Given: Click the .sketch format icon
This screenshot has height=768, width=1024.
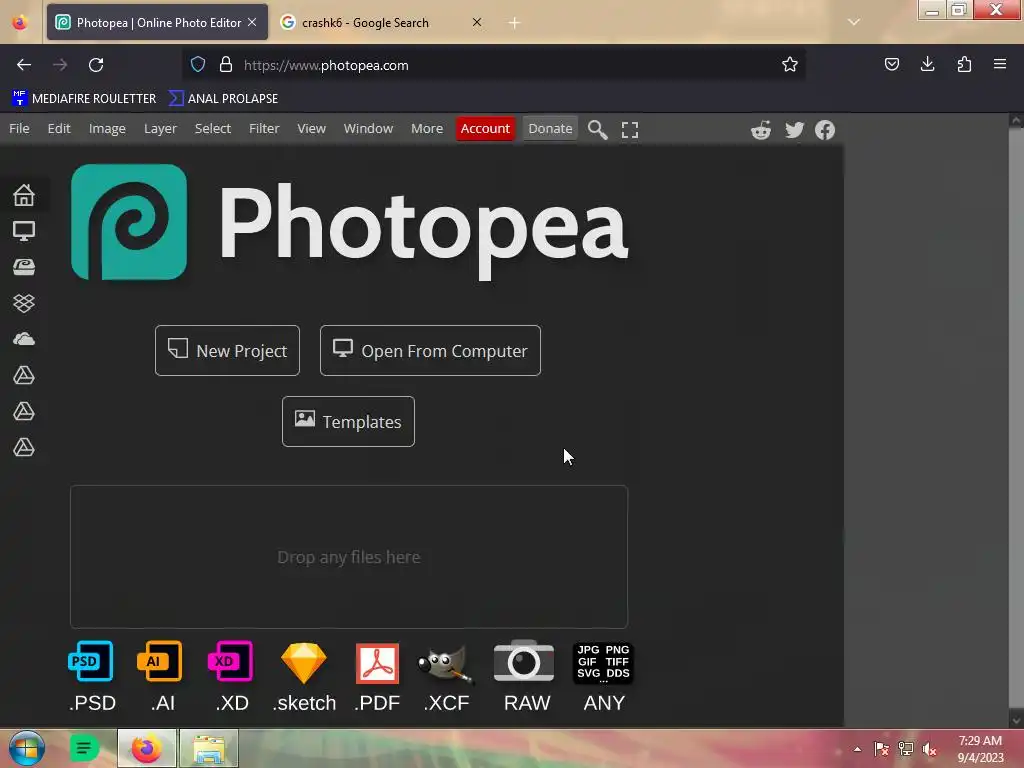Looking at the screenshot, I should 304,662.
